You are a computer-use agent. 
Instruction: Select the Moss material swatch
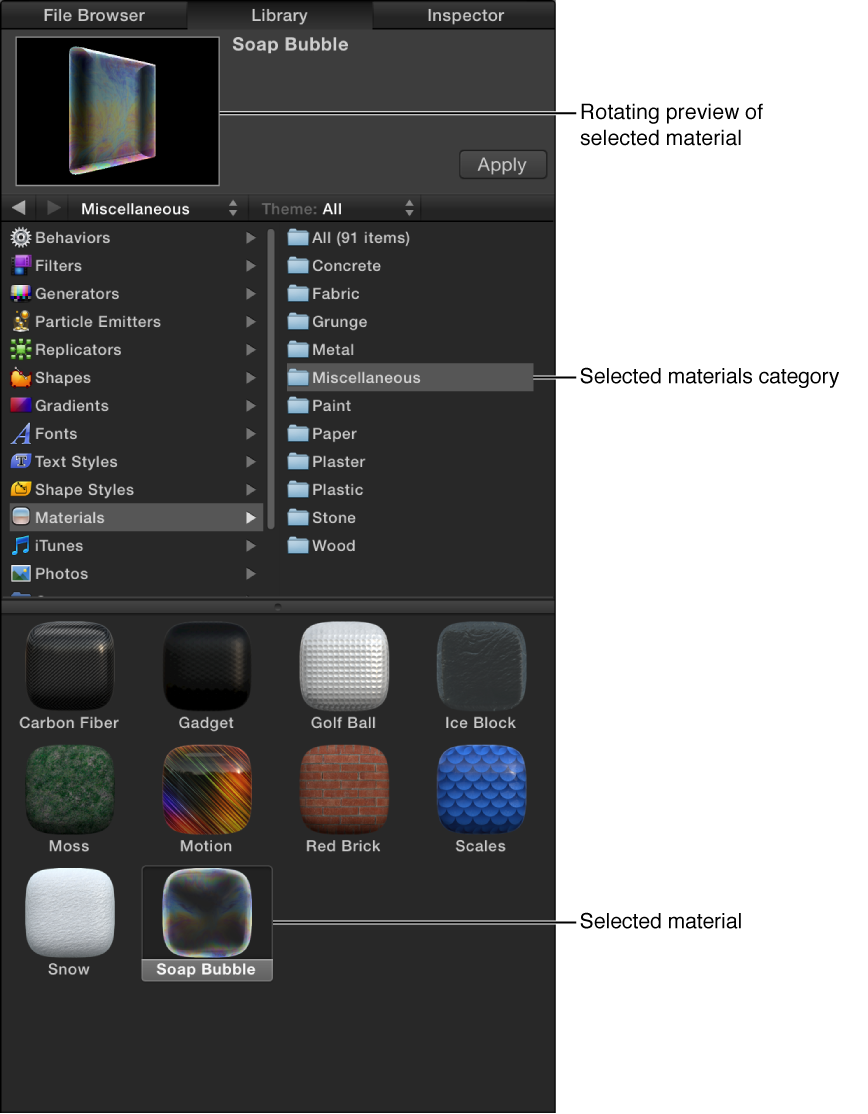pos(69,789)
